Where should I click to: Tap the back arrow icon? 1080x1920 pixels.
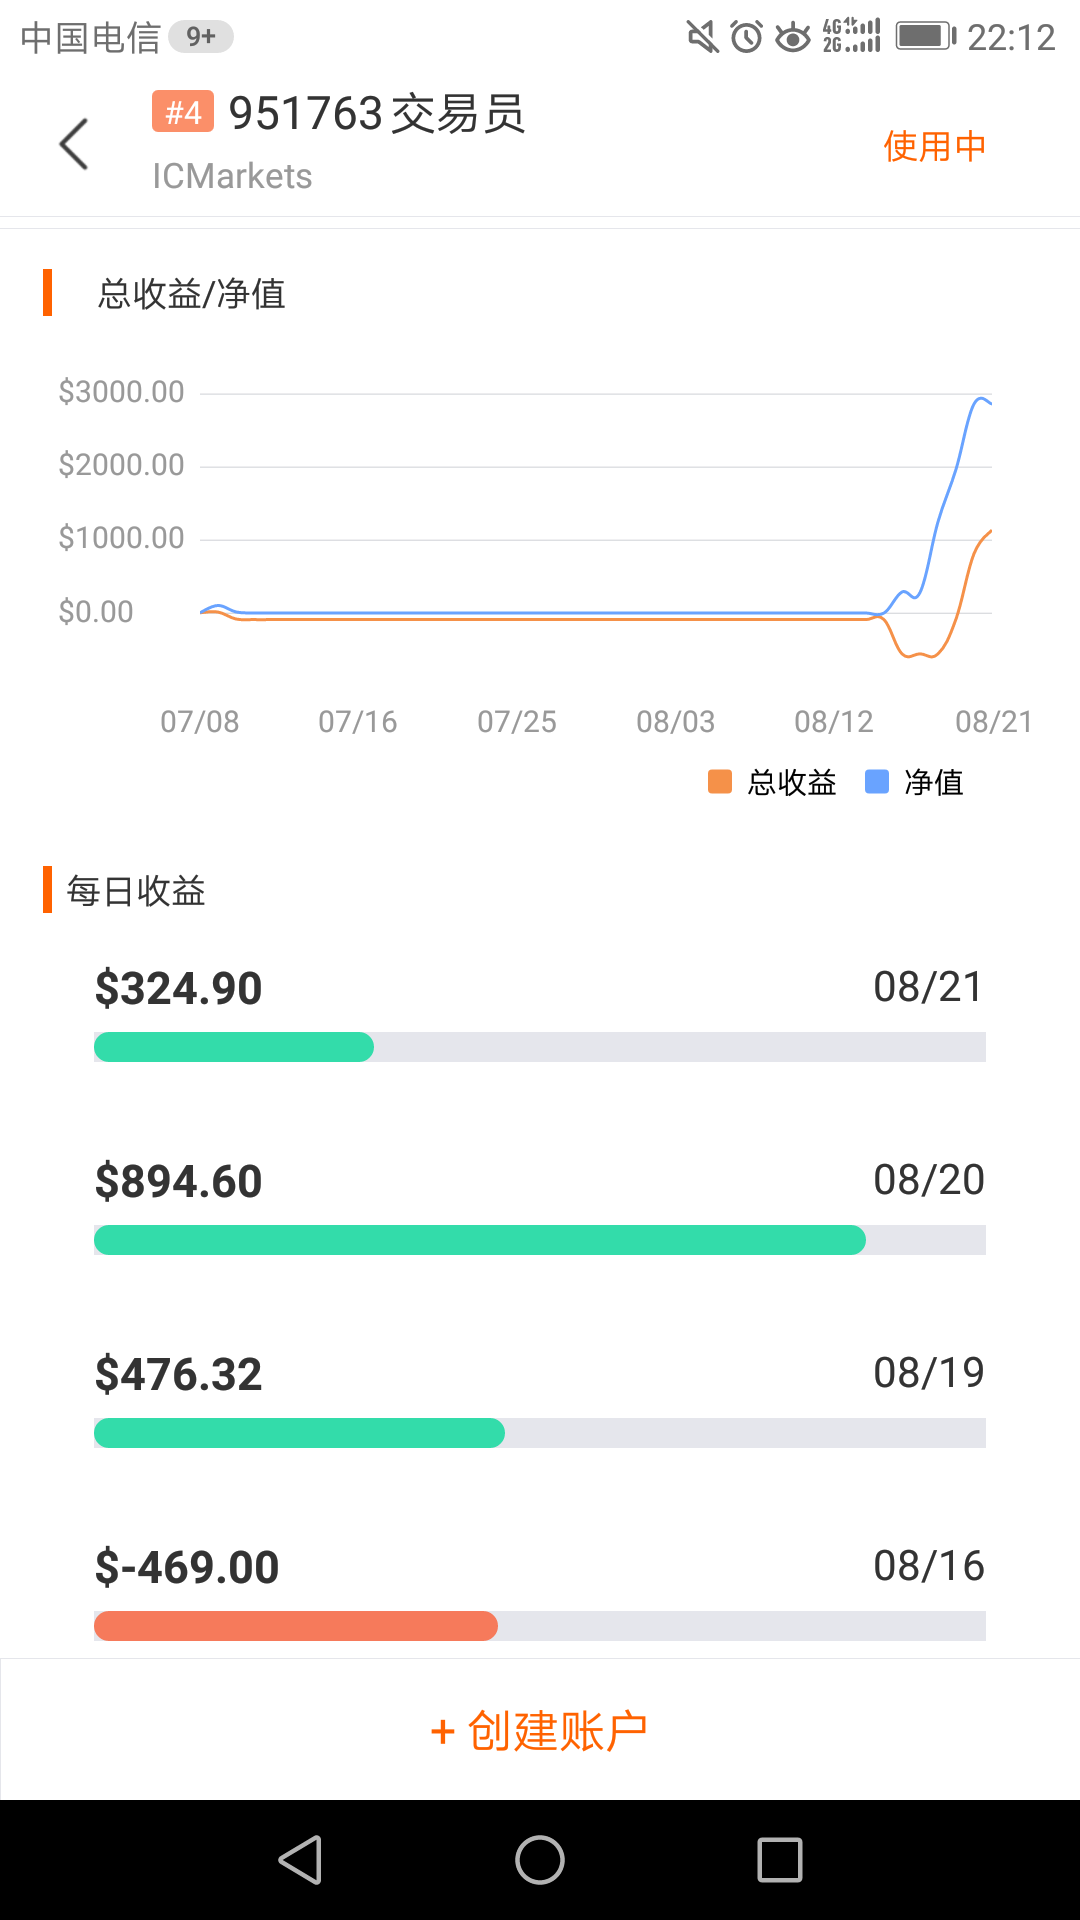pos(74,144)
